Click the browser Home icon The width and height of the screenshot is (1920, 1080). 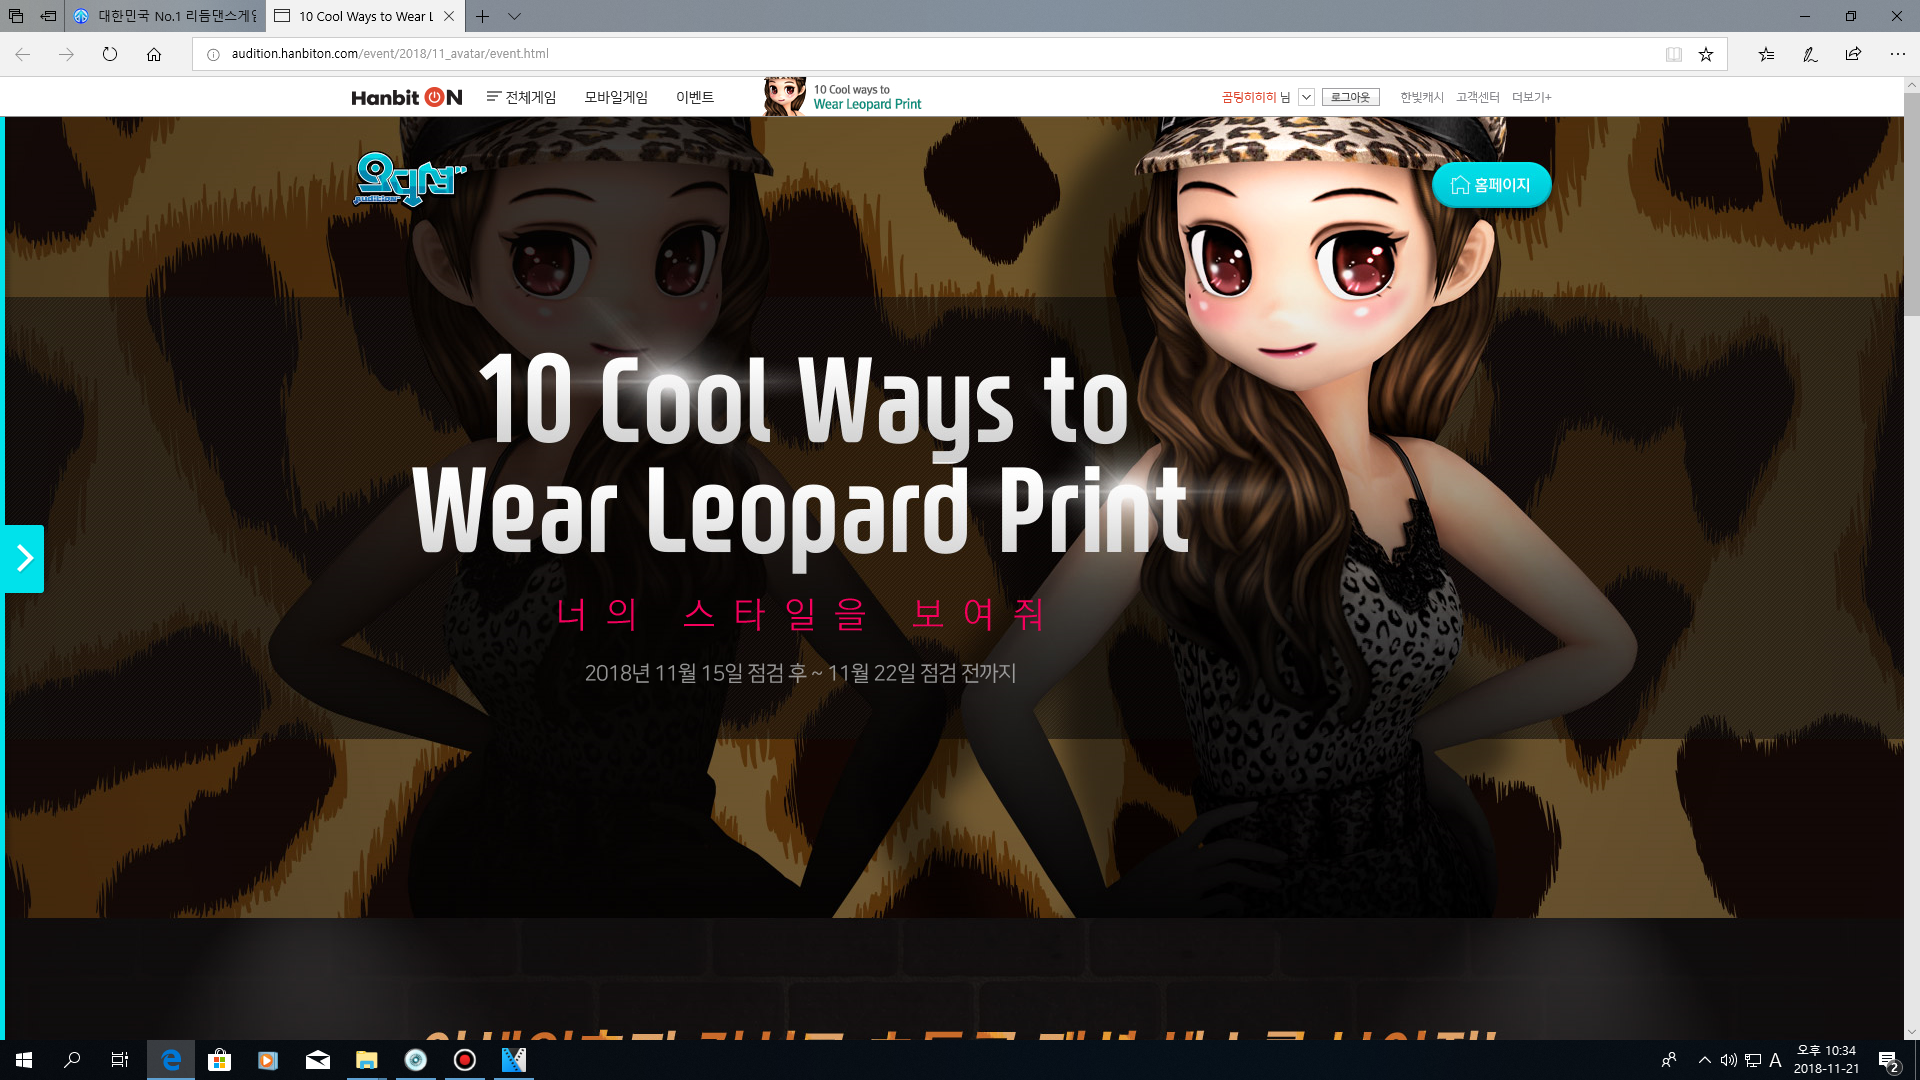click(154, 54)
